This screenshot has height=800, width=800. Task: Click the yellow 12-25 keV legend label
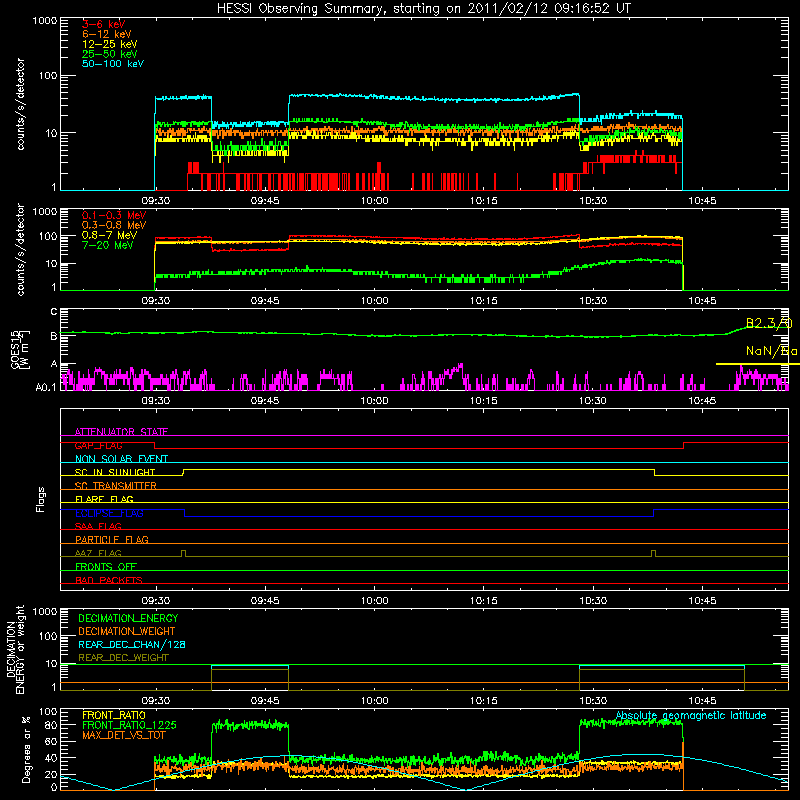[x=109, y=44]
